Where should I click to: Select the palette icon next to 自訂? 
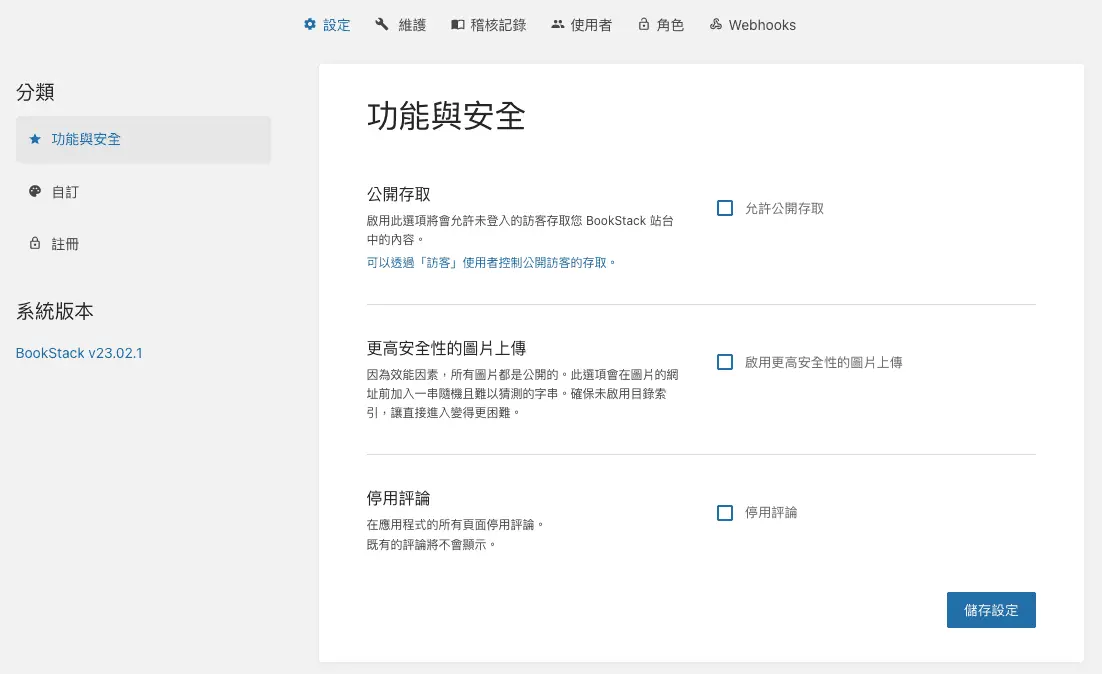37,191
